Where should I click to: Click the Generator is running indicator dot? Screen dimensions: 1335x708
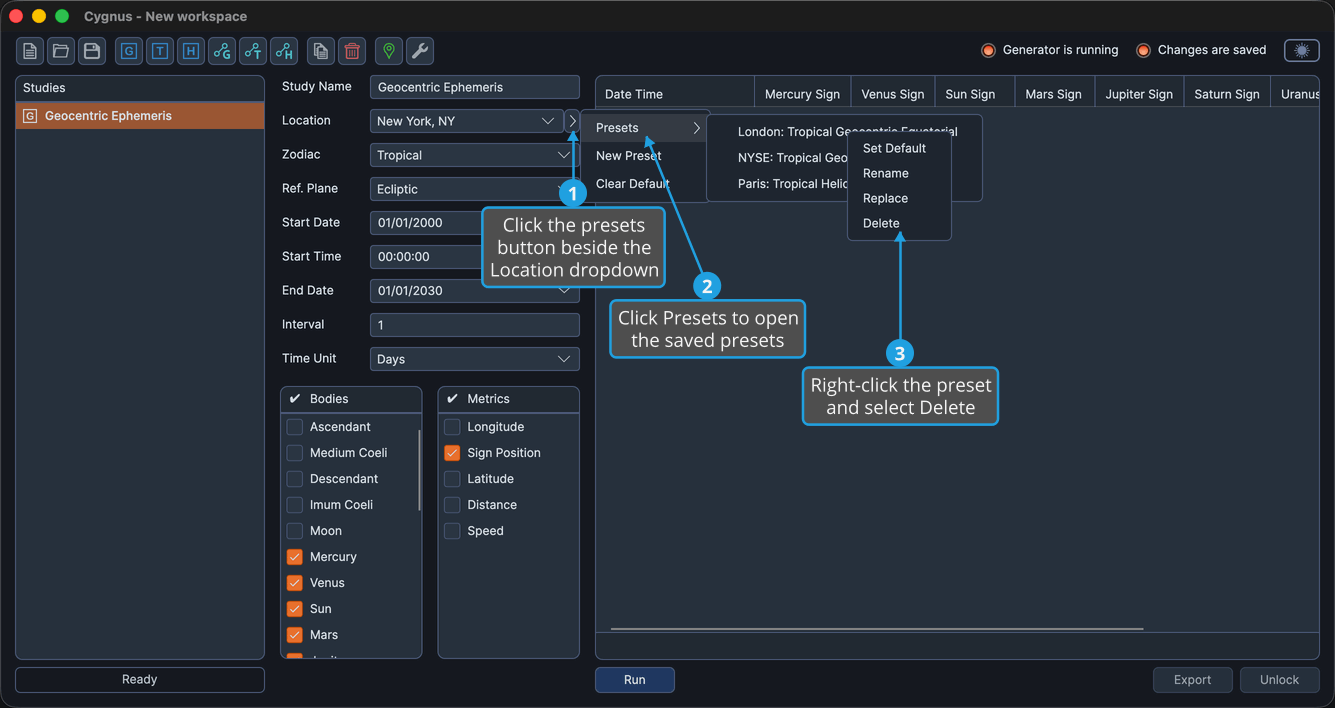[988, 50]
